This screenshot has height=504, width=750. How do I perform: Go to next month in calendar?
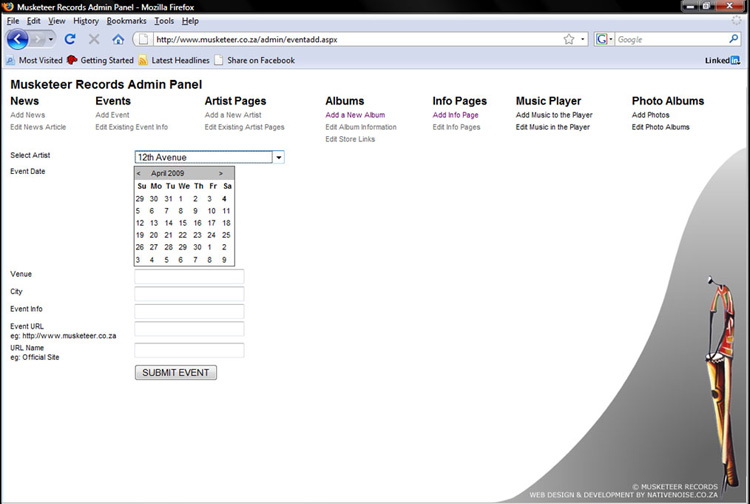[x=221, y=174]
